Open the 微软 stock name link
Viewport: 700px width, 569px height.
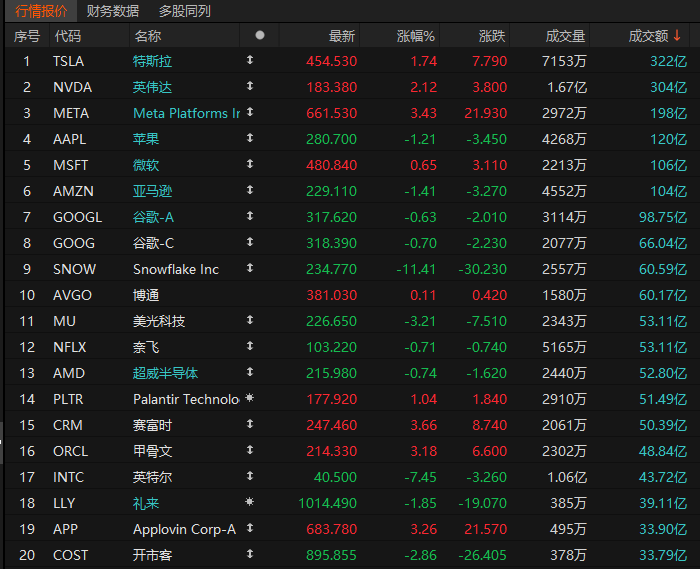[146, 165]
